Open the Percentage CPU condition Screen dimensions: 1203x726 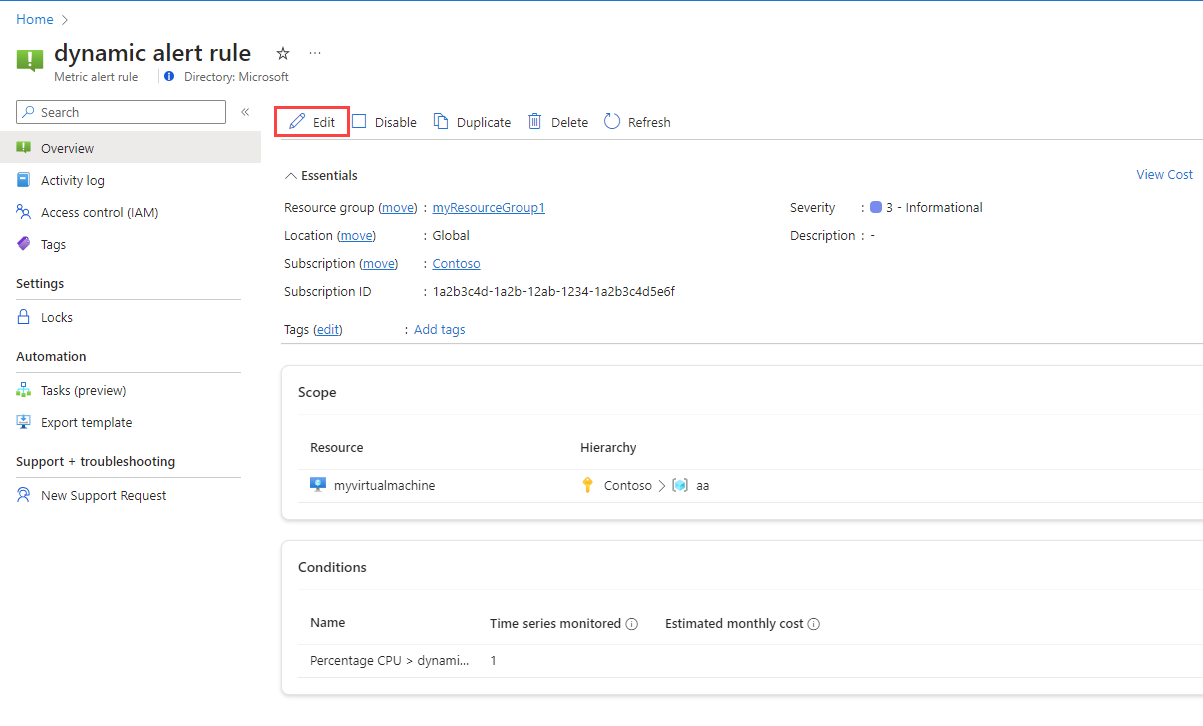pyautogui.click(x=388, y=660)
